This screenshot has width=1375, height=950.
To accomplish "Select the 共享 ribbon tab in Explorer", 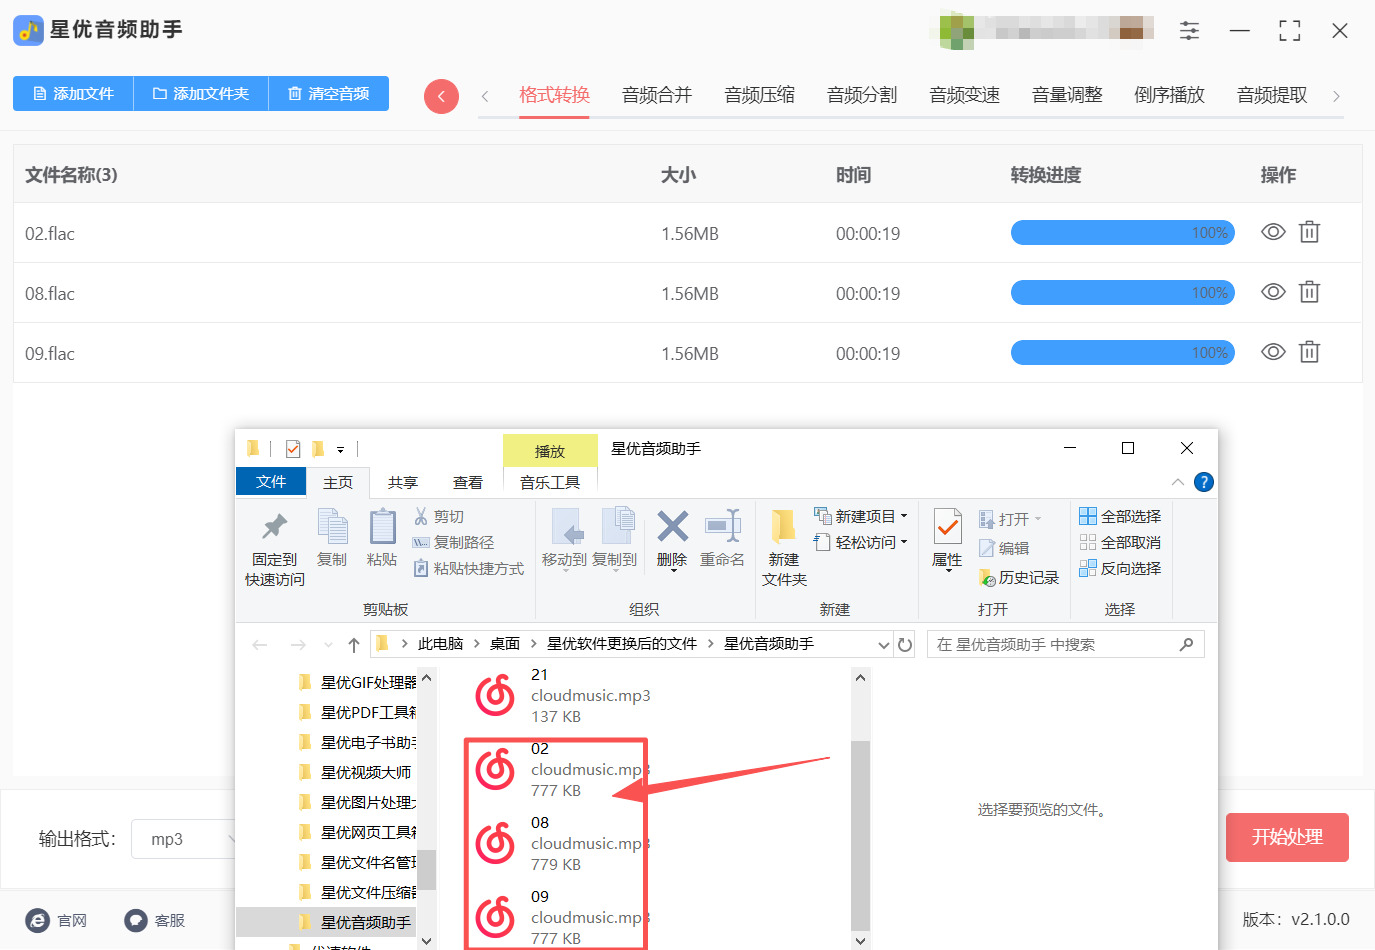I will pyautogui.click(x=403, y=482).
